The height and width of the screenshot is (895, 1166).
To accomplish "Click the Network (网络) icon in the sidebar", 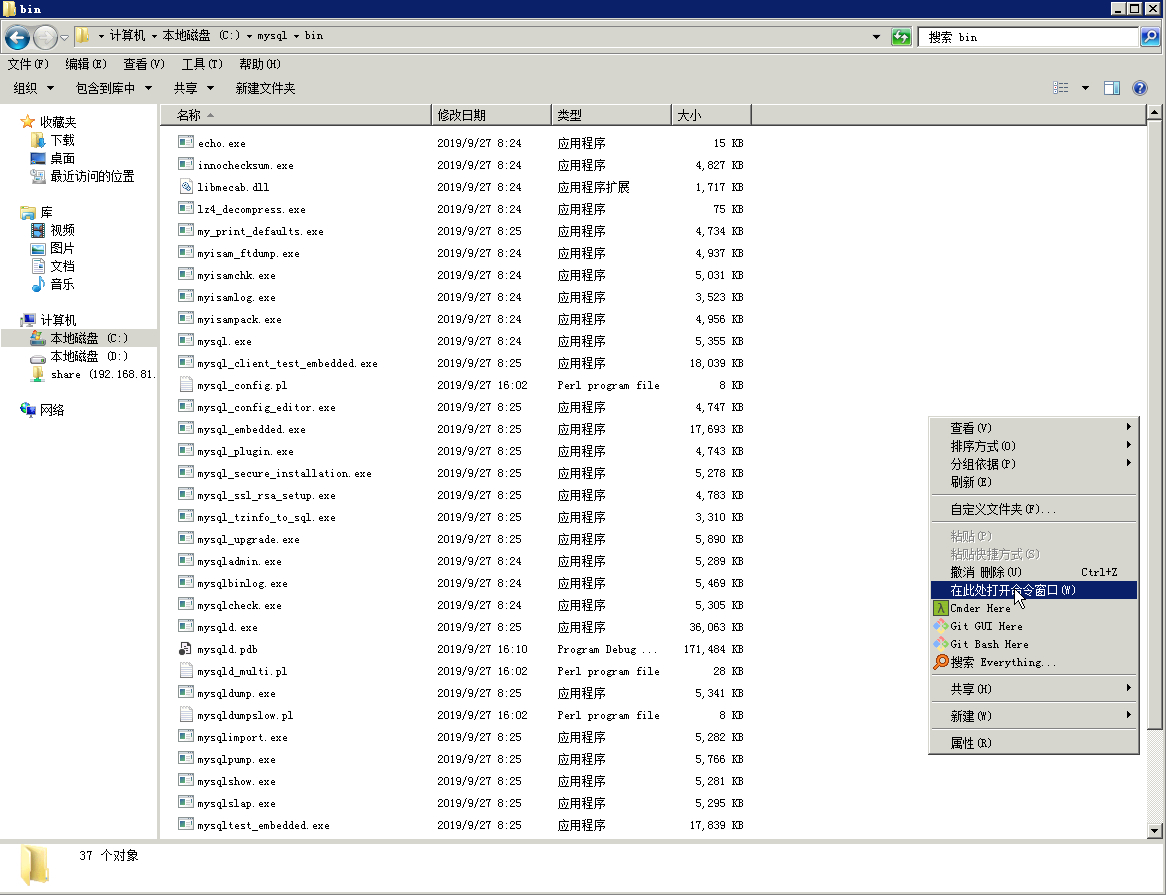I will point(28,410).
